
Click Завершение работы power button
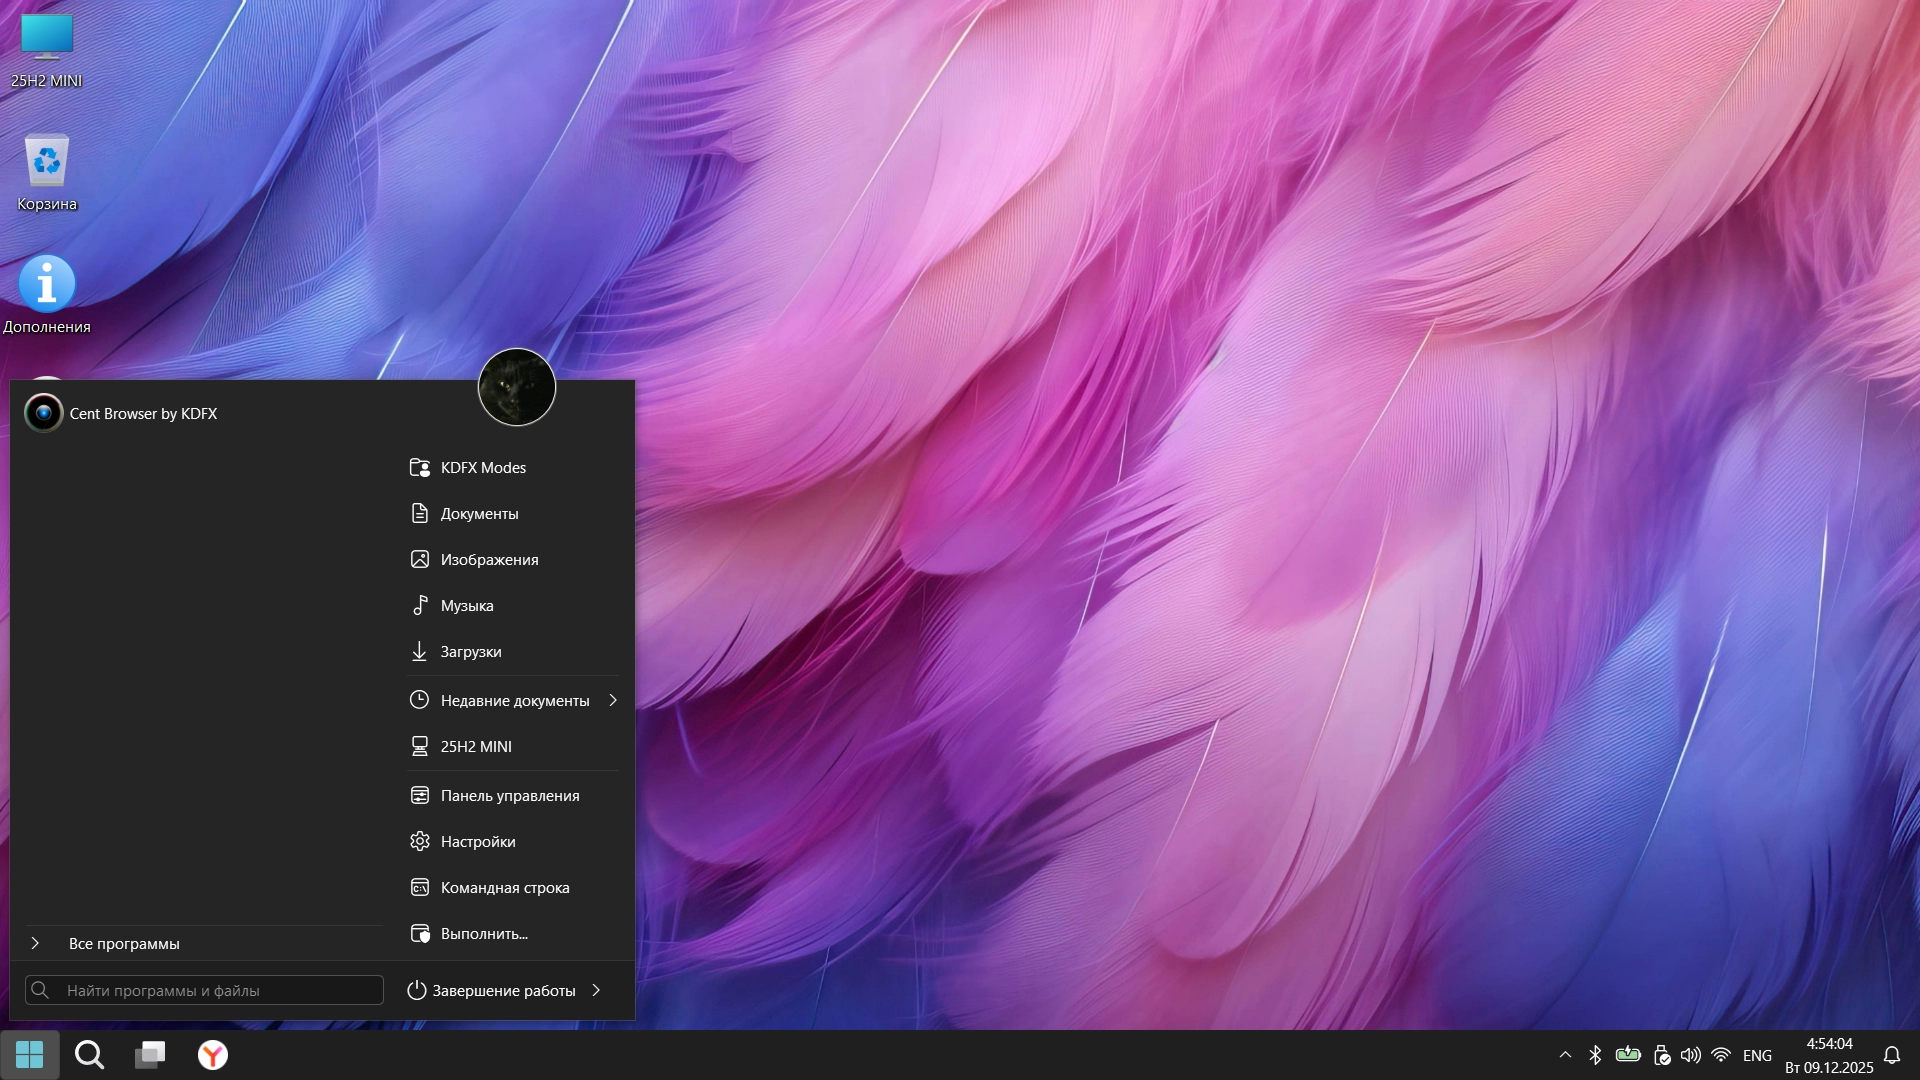(x=492, y=990)
